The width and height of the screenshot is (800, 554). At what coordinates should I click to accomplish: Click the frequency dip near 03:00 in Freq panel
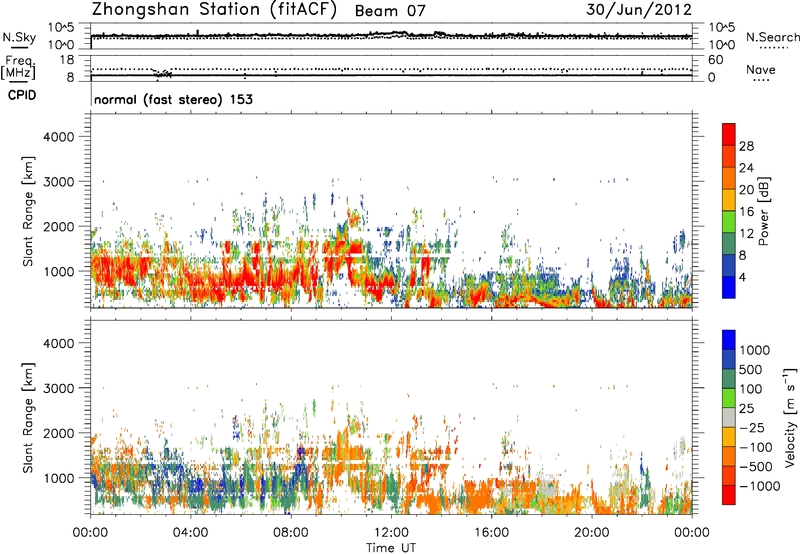(x=163, y=73)
